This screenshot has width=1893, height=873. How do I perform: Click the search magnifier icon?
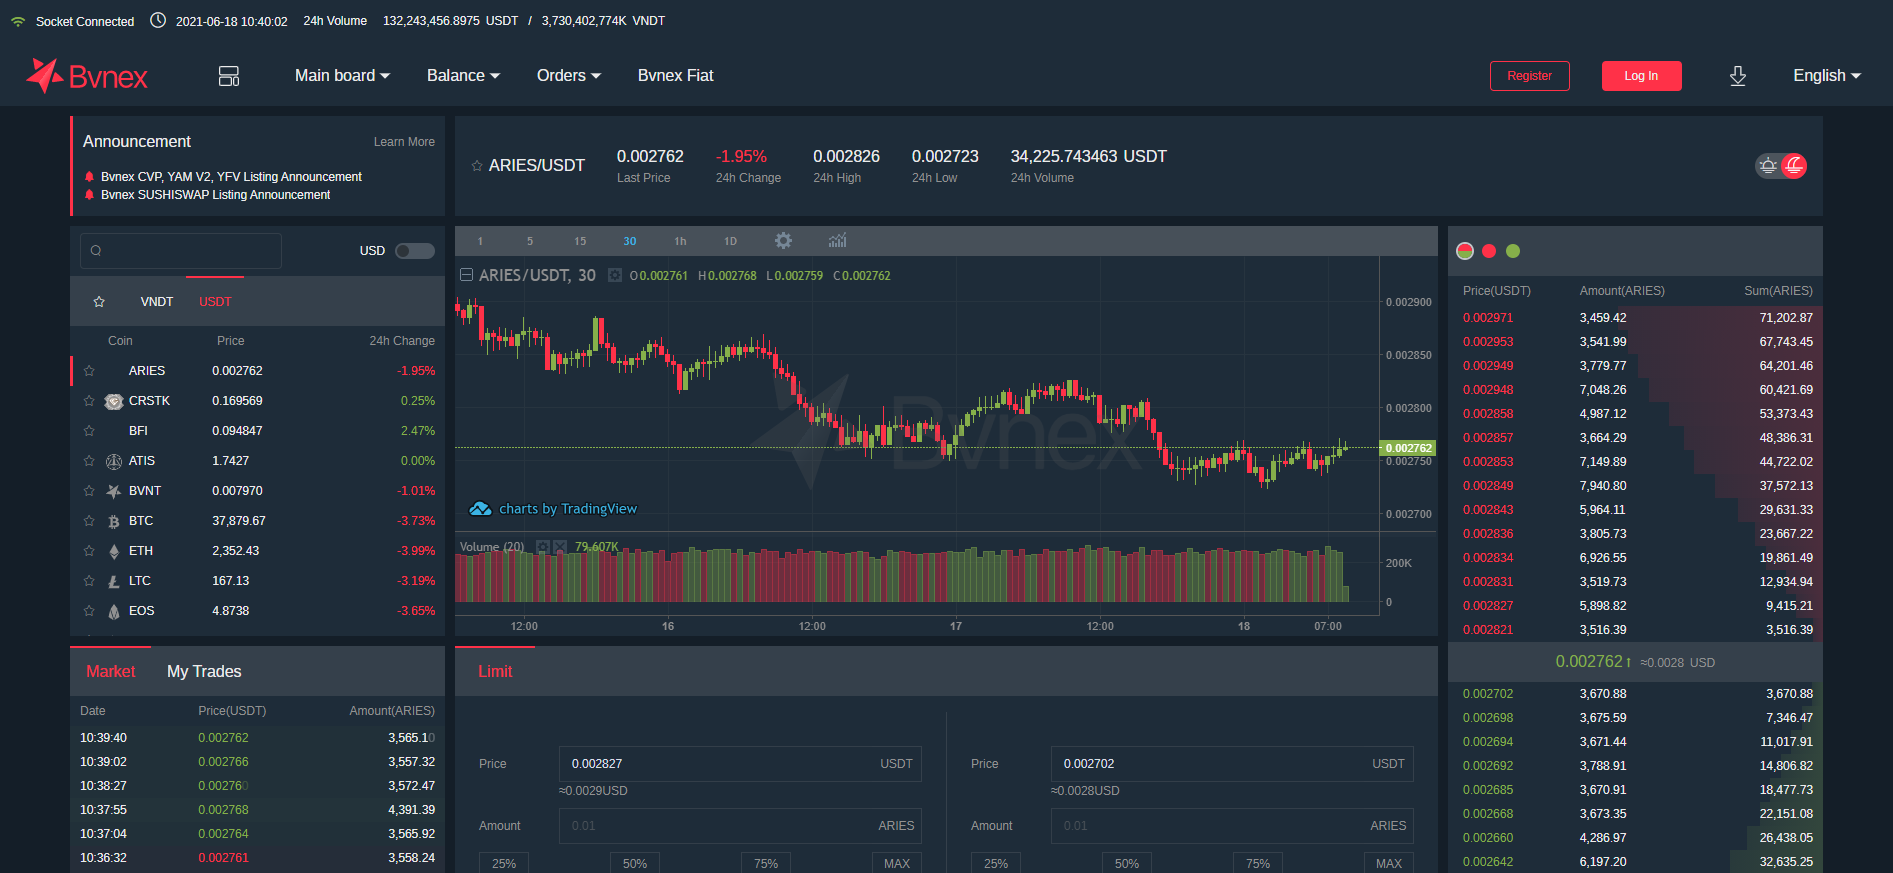[96, 251]
